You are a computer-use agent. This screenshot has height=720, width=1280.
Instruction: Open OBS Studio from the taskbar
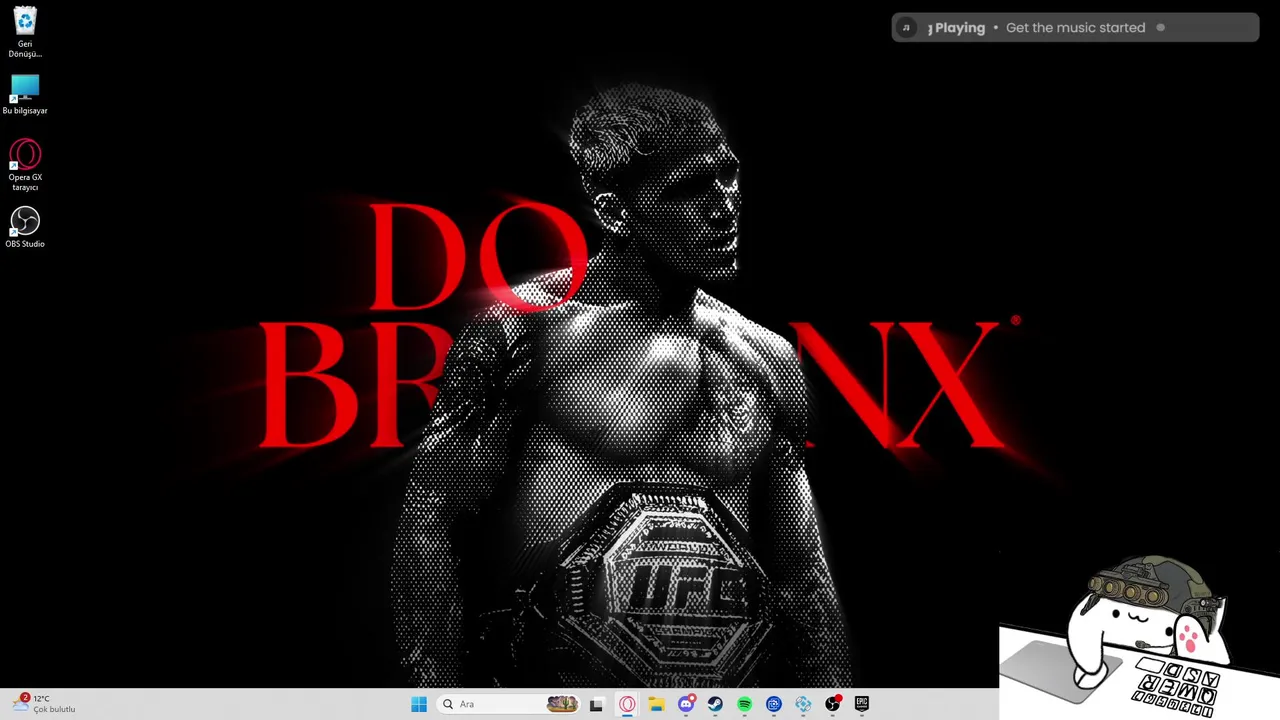coord(833,704)
